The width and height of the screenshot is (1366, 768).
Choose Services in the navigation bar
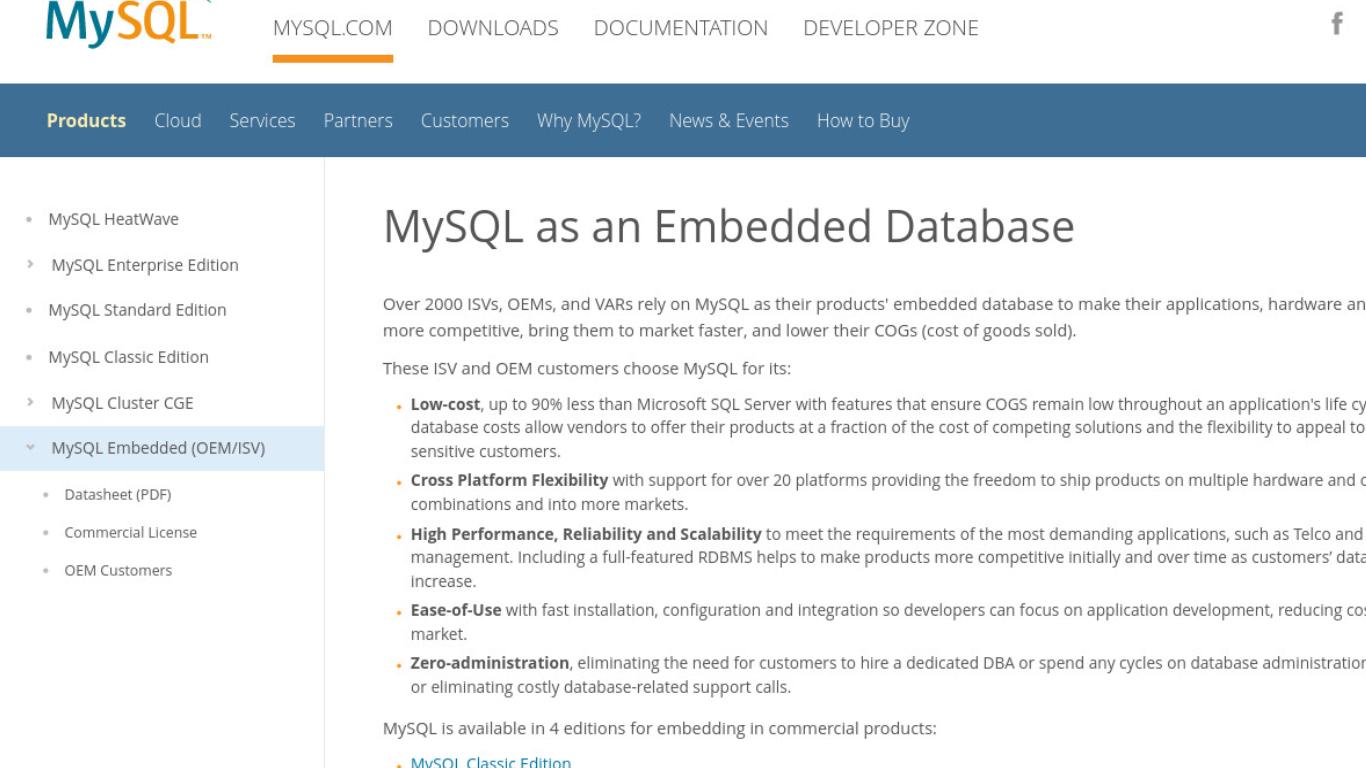click(x=262, y=120)
